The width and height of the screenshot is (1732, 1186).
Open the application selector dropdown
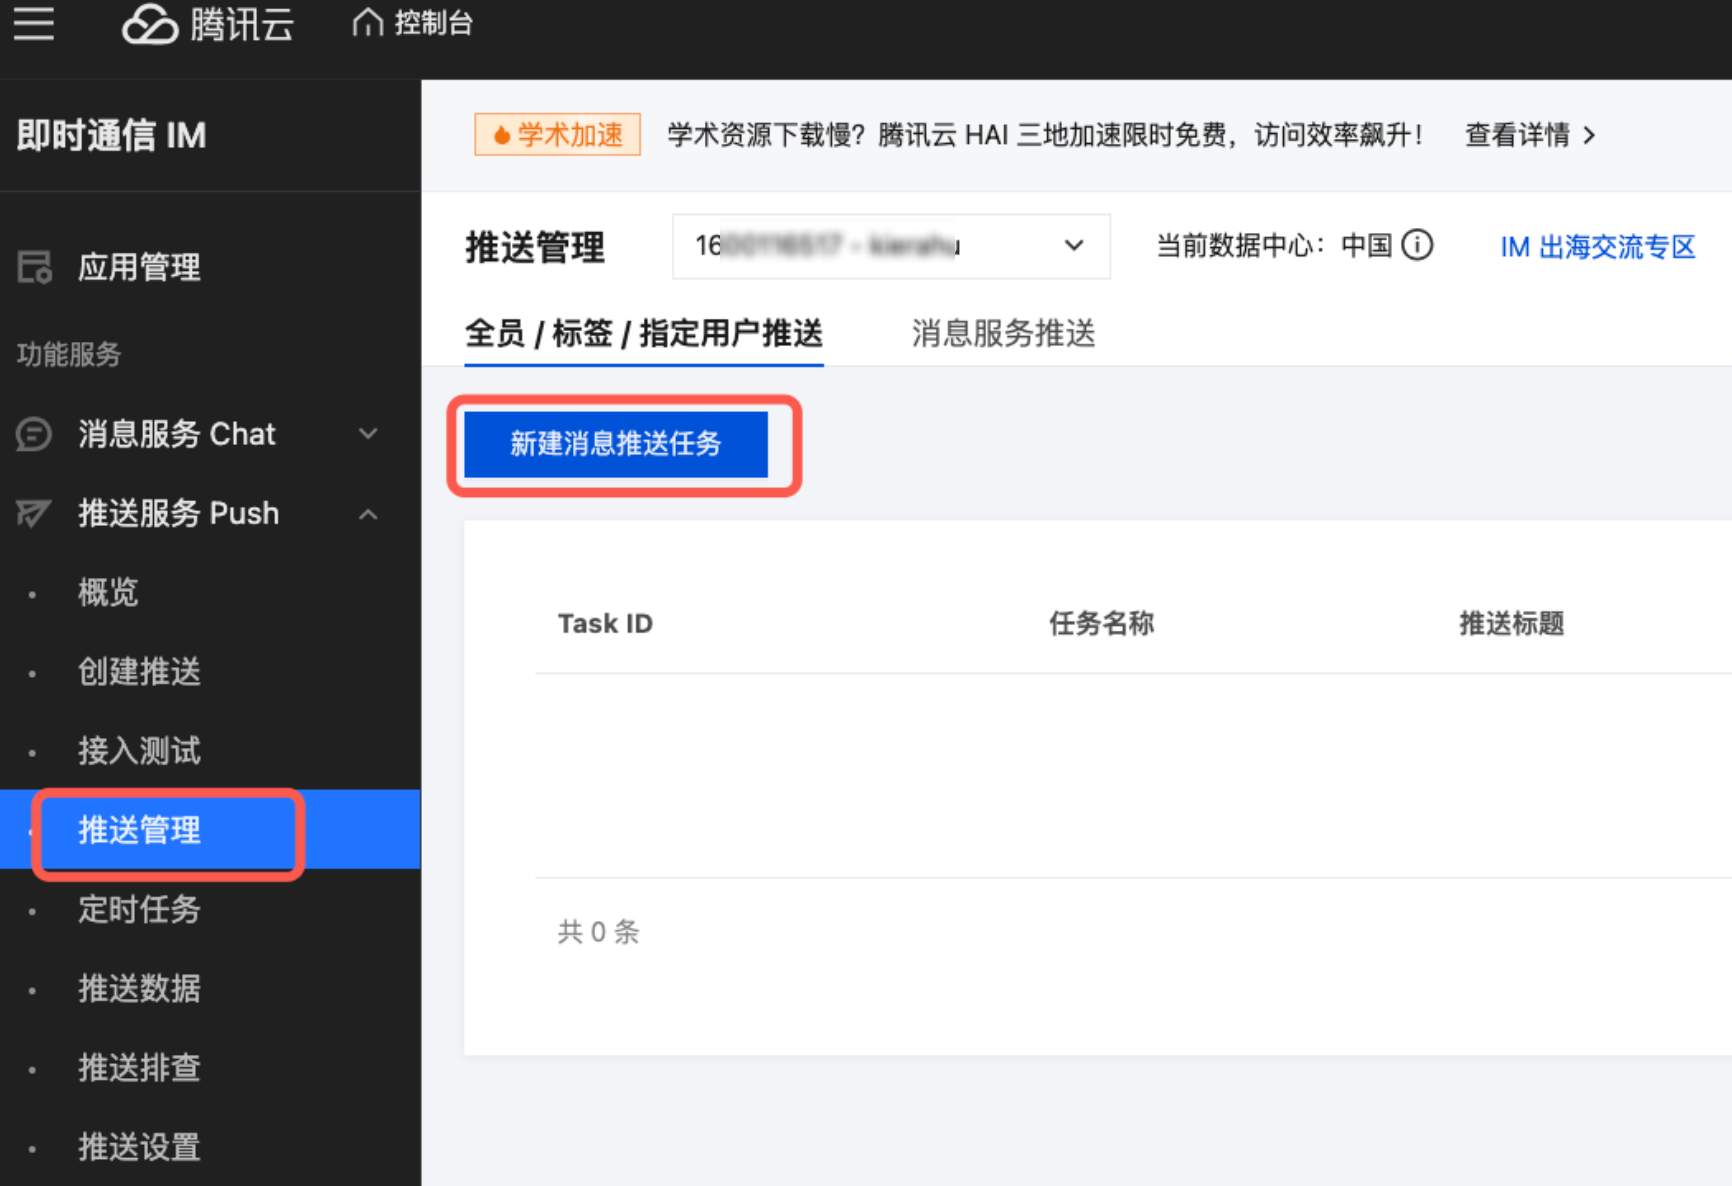(x=891, y=246)
